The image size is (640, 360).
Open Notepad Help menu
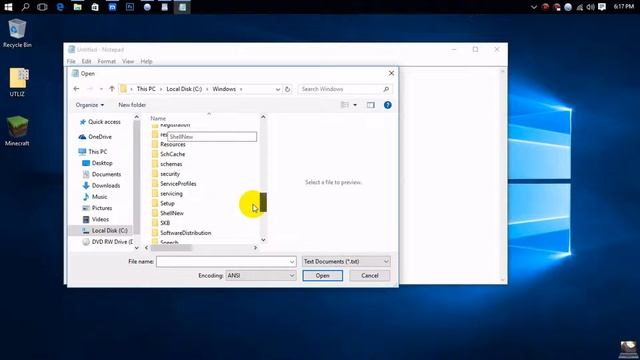(146, 61)
